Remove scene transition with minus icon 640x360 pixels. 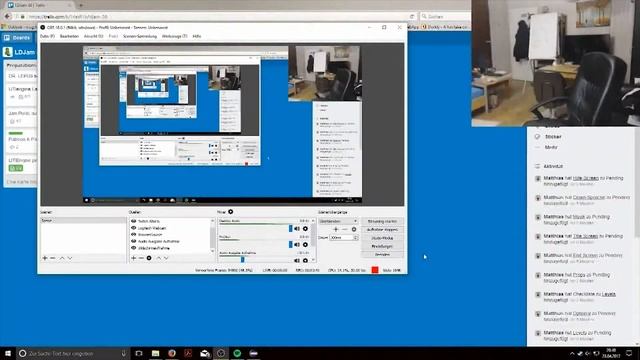pos(345,229)
